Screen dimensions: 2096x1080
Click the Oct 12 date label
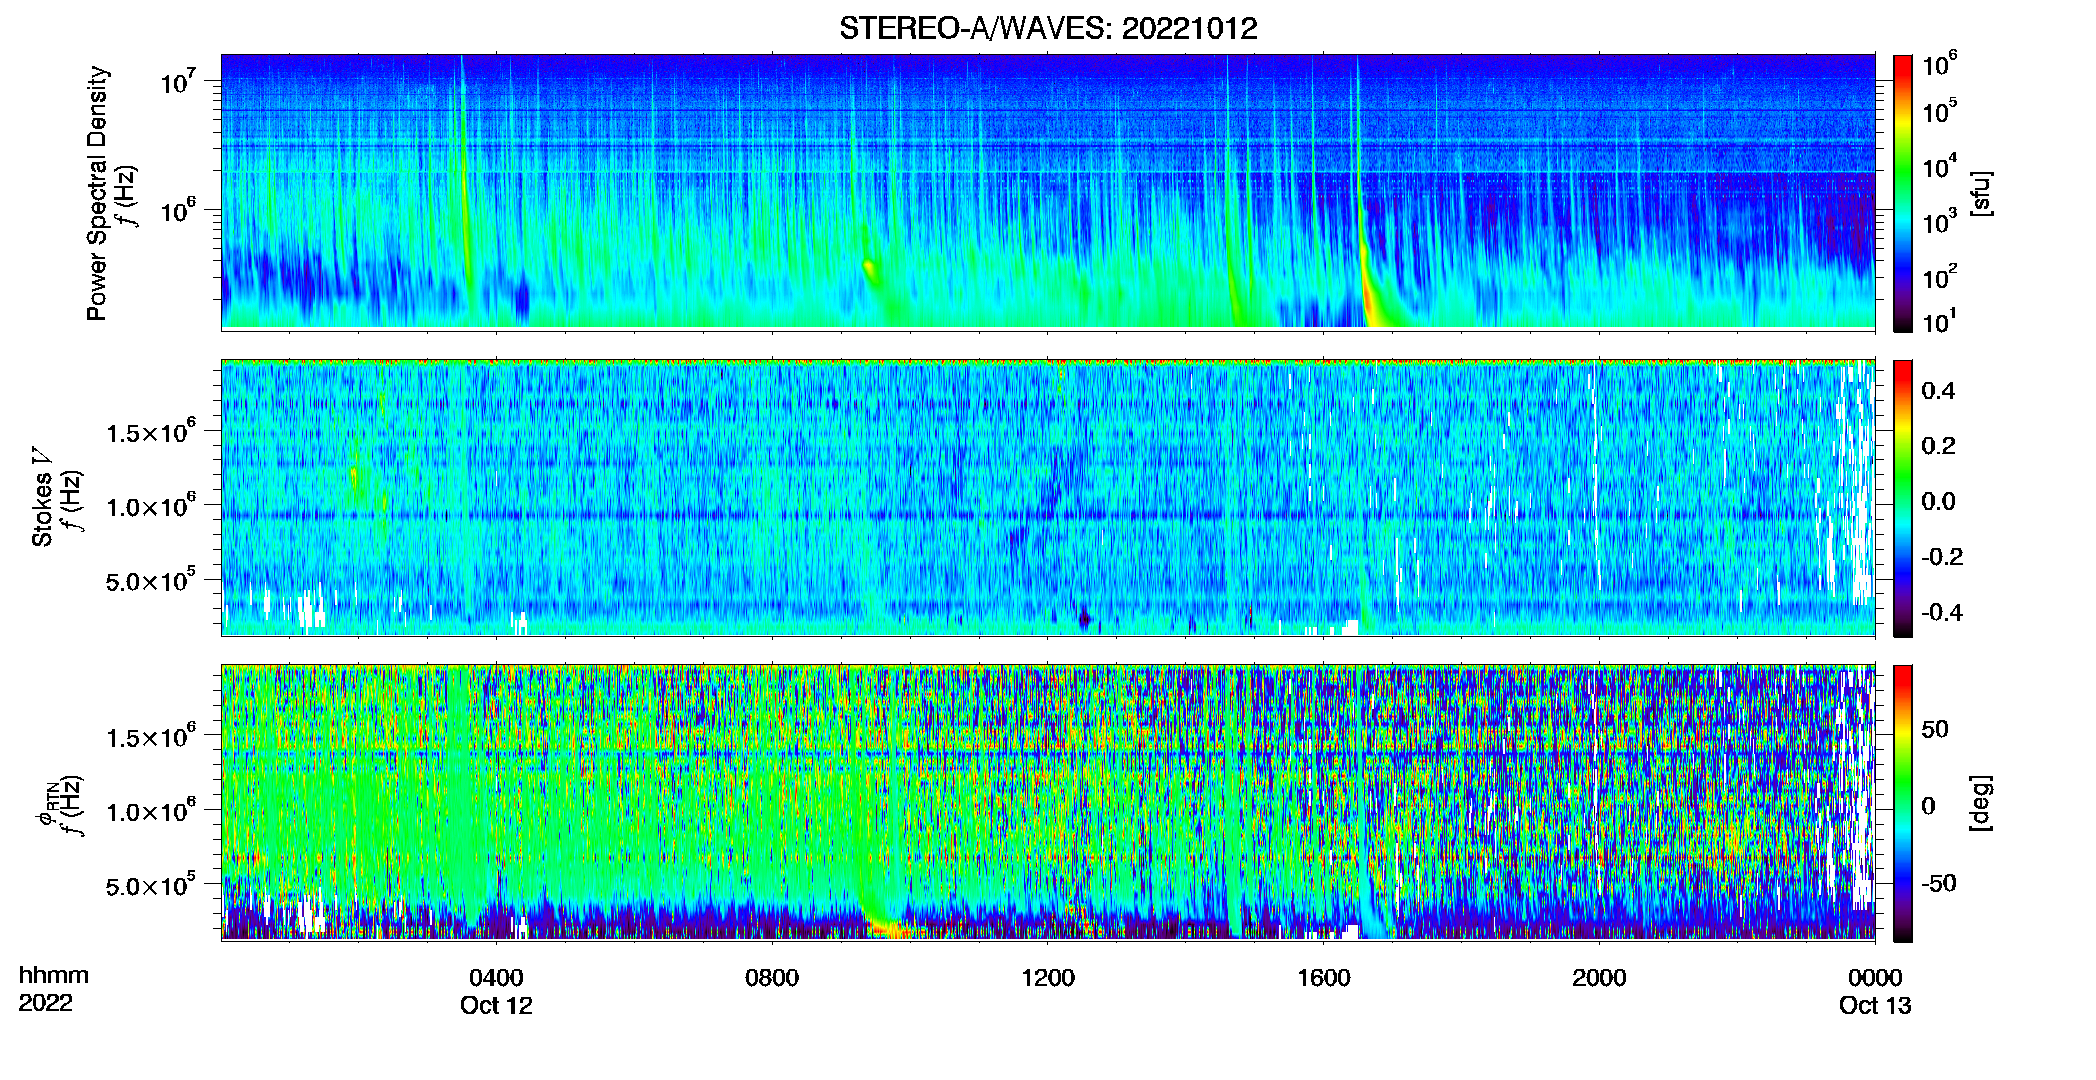496,1005
